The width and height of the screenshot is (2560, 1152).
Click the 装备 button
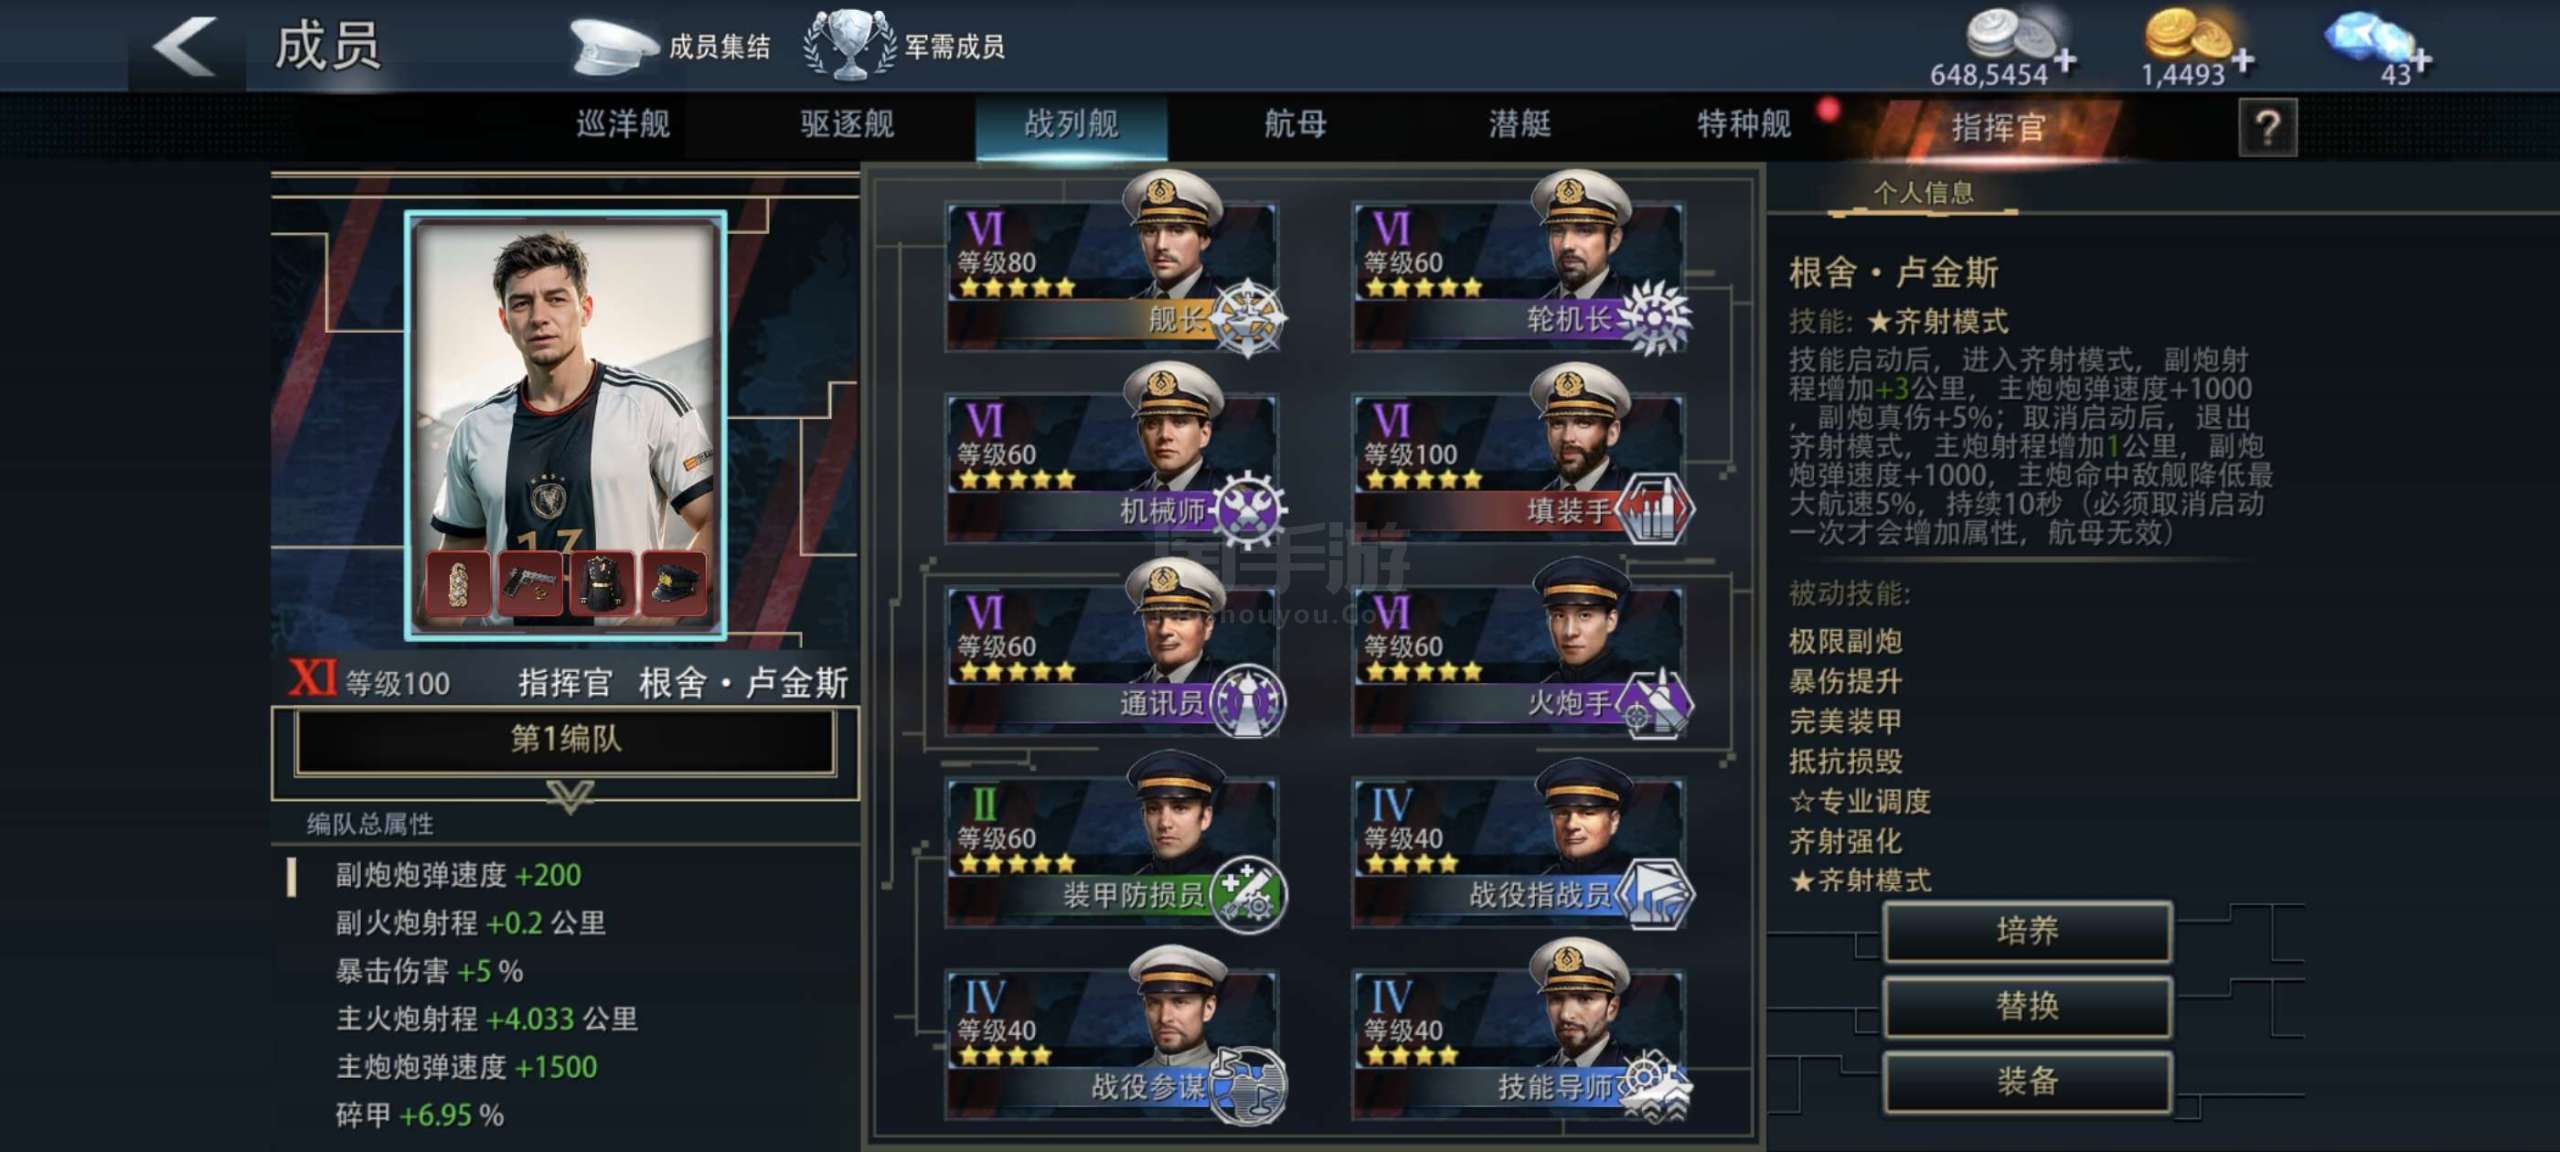pyautogui.click(x=2027, y=1081)
